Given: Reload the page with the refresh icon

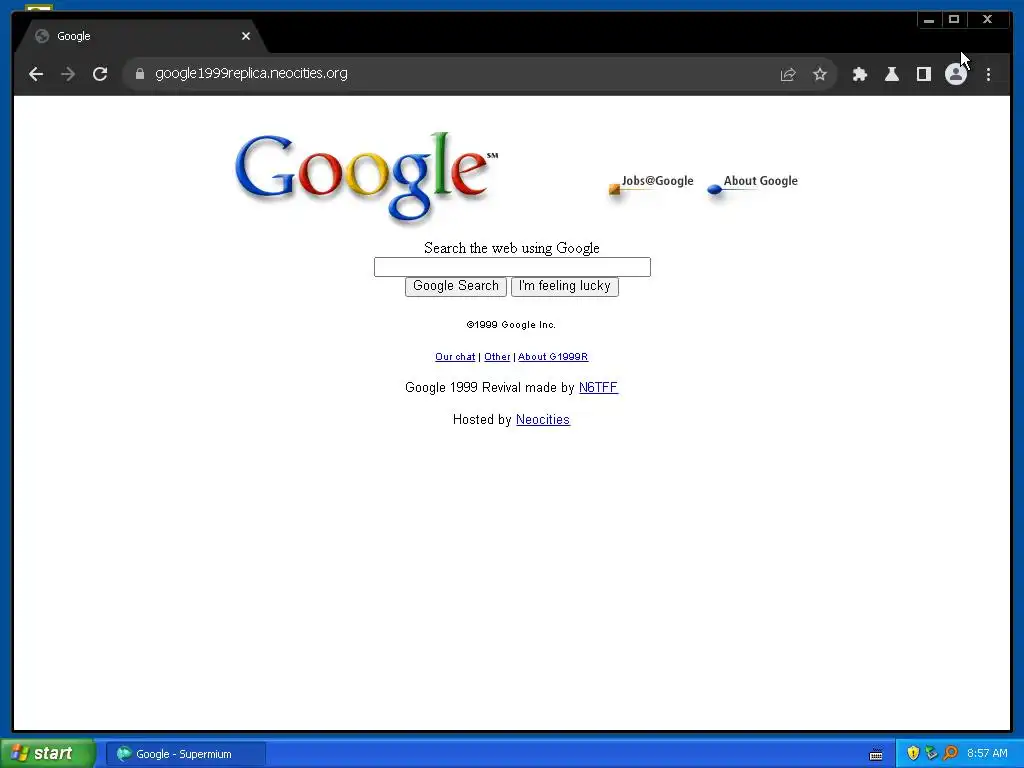Looking at the screenshot, I should [x=100, y=74].
